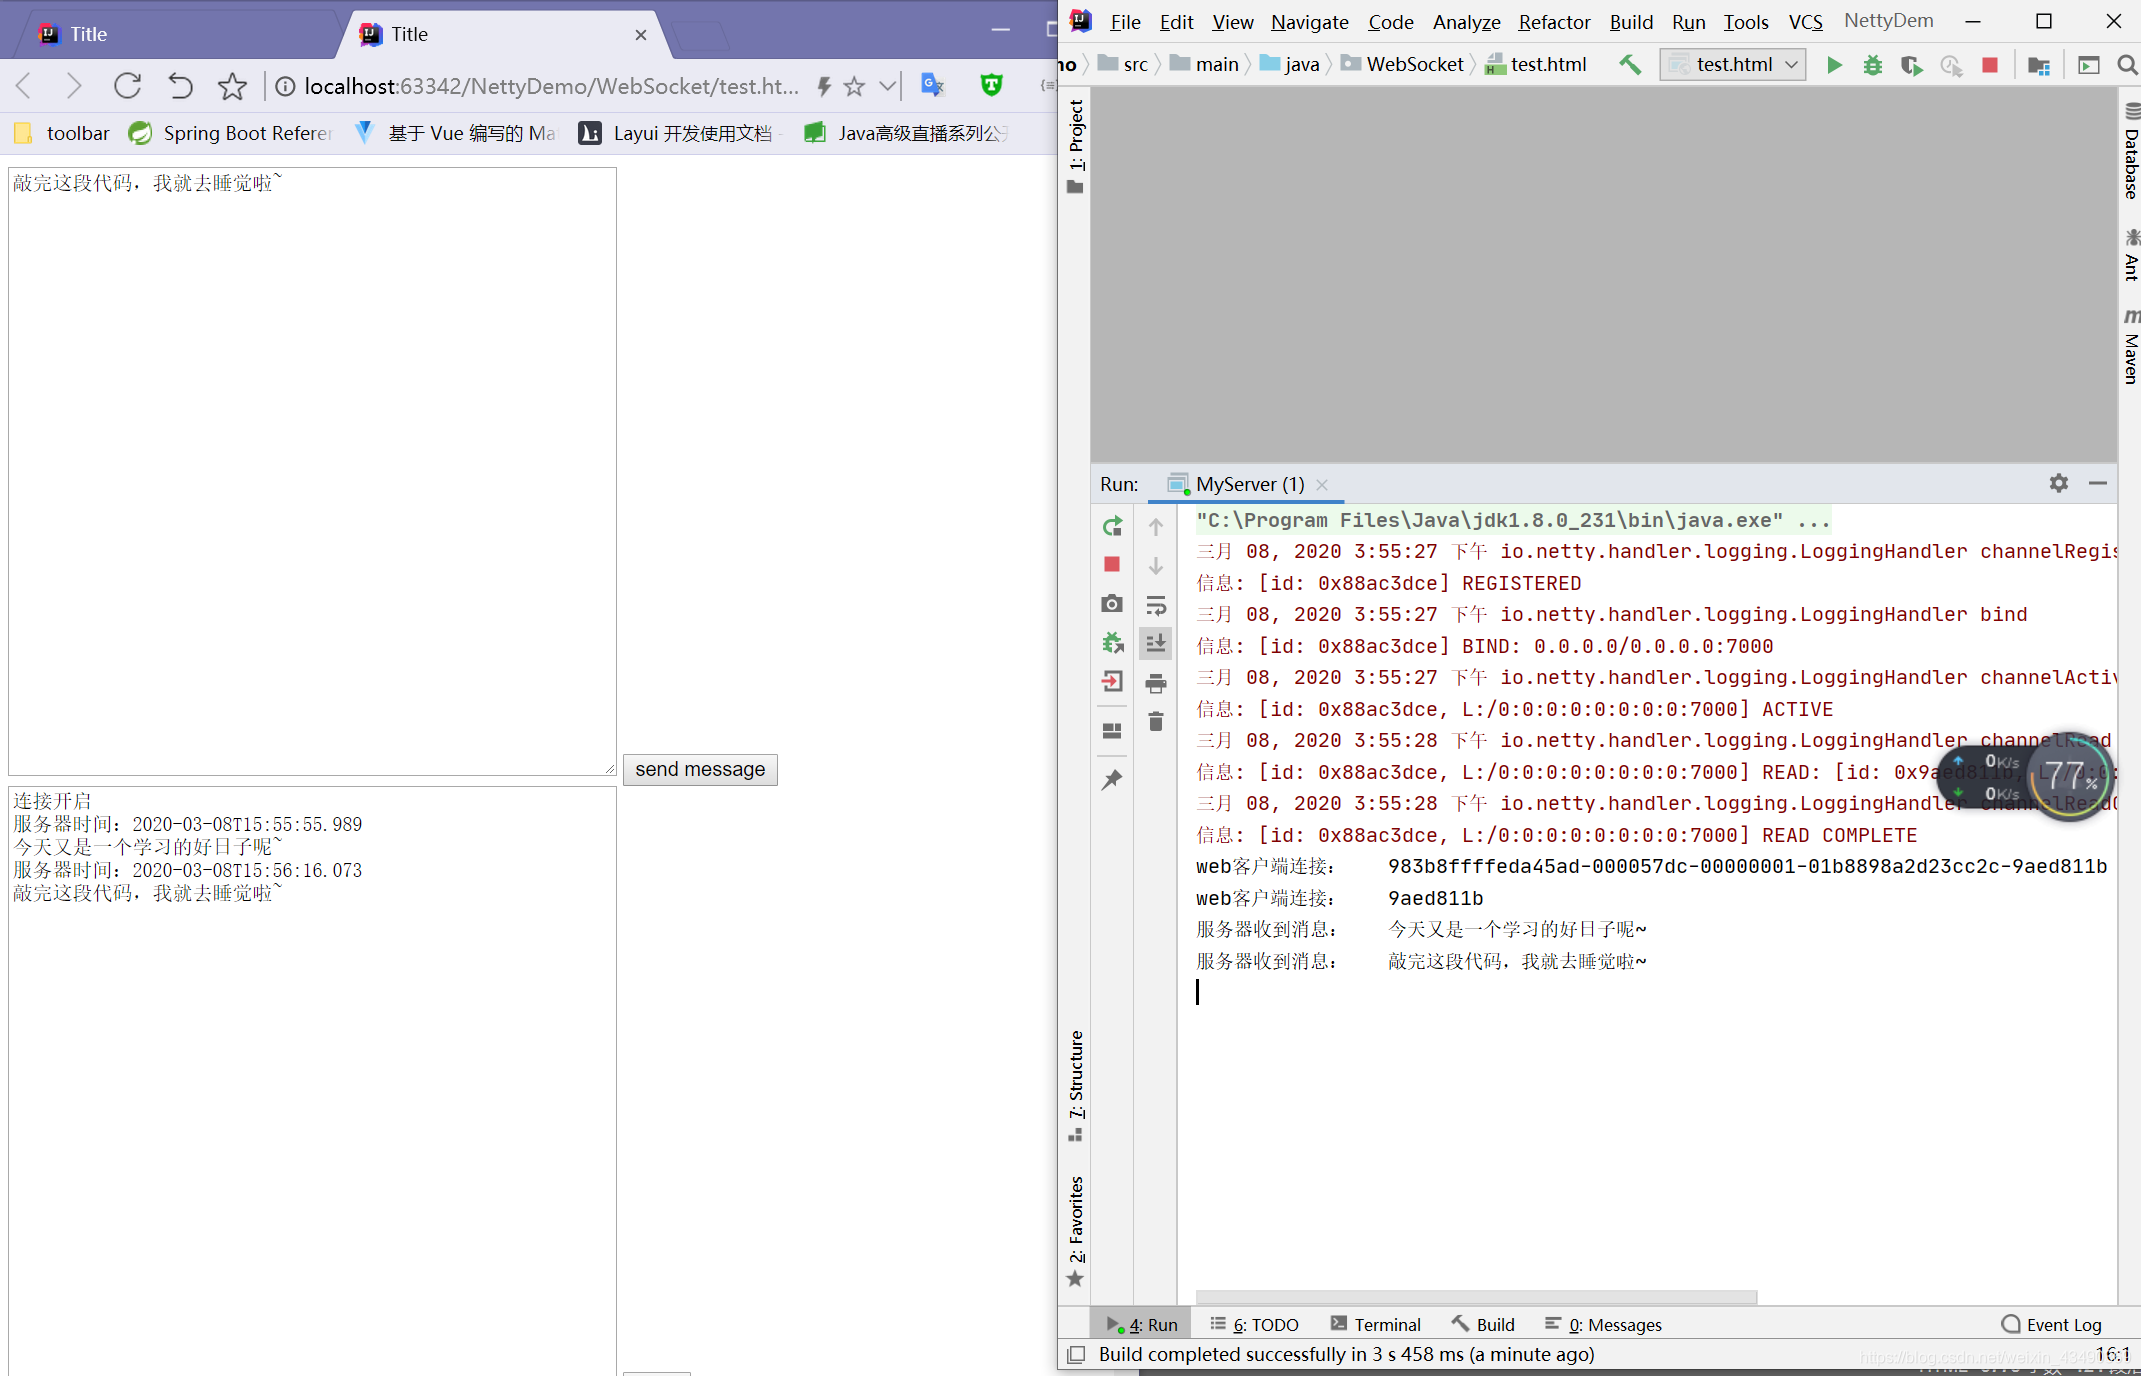Viewport: 2141px width, 1376px height.
Task: Click the translate icon in browser toolbar
Action: pos(933,86)
